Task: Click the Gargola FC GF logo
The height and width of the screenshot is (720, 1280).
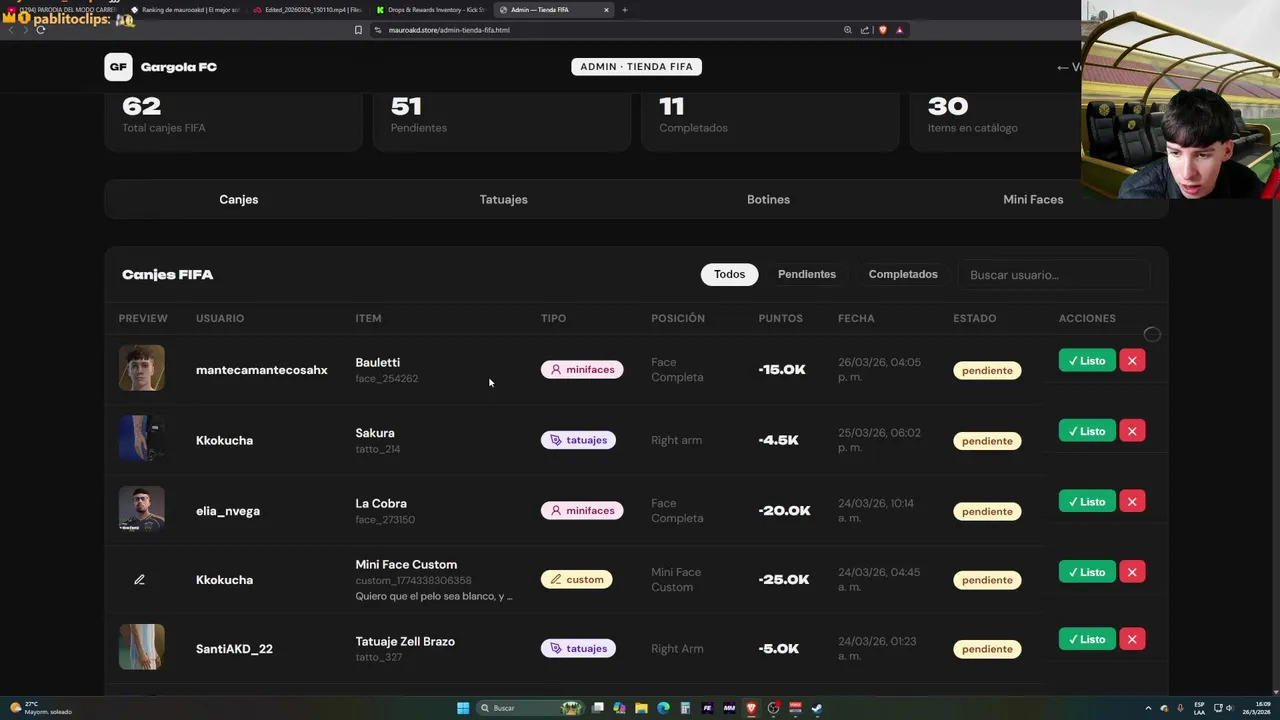Action: click(118, 67)
